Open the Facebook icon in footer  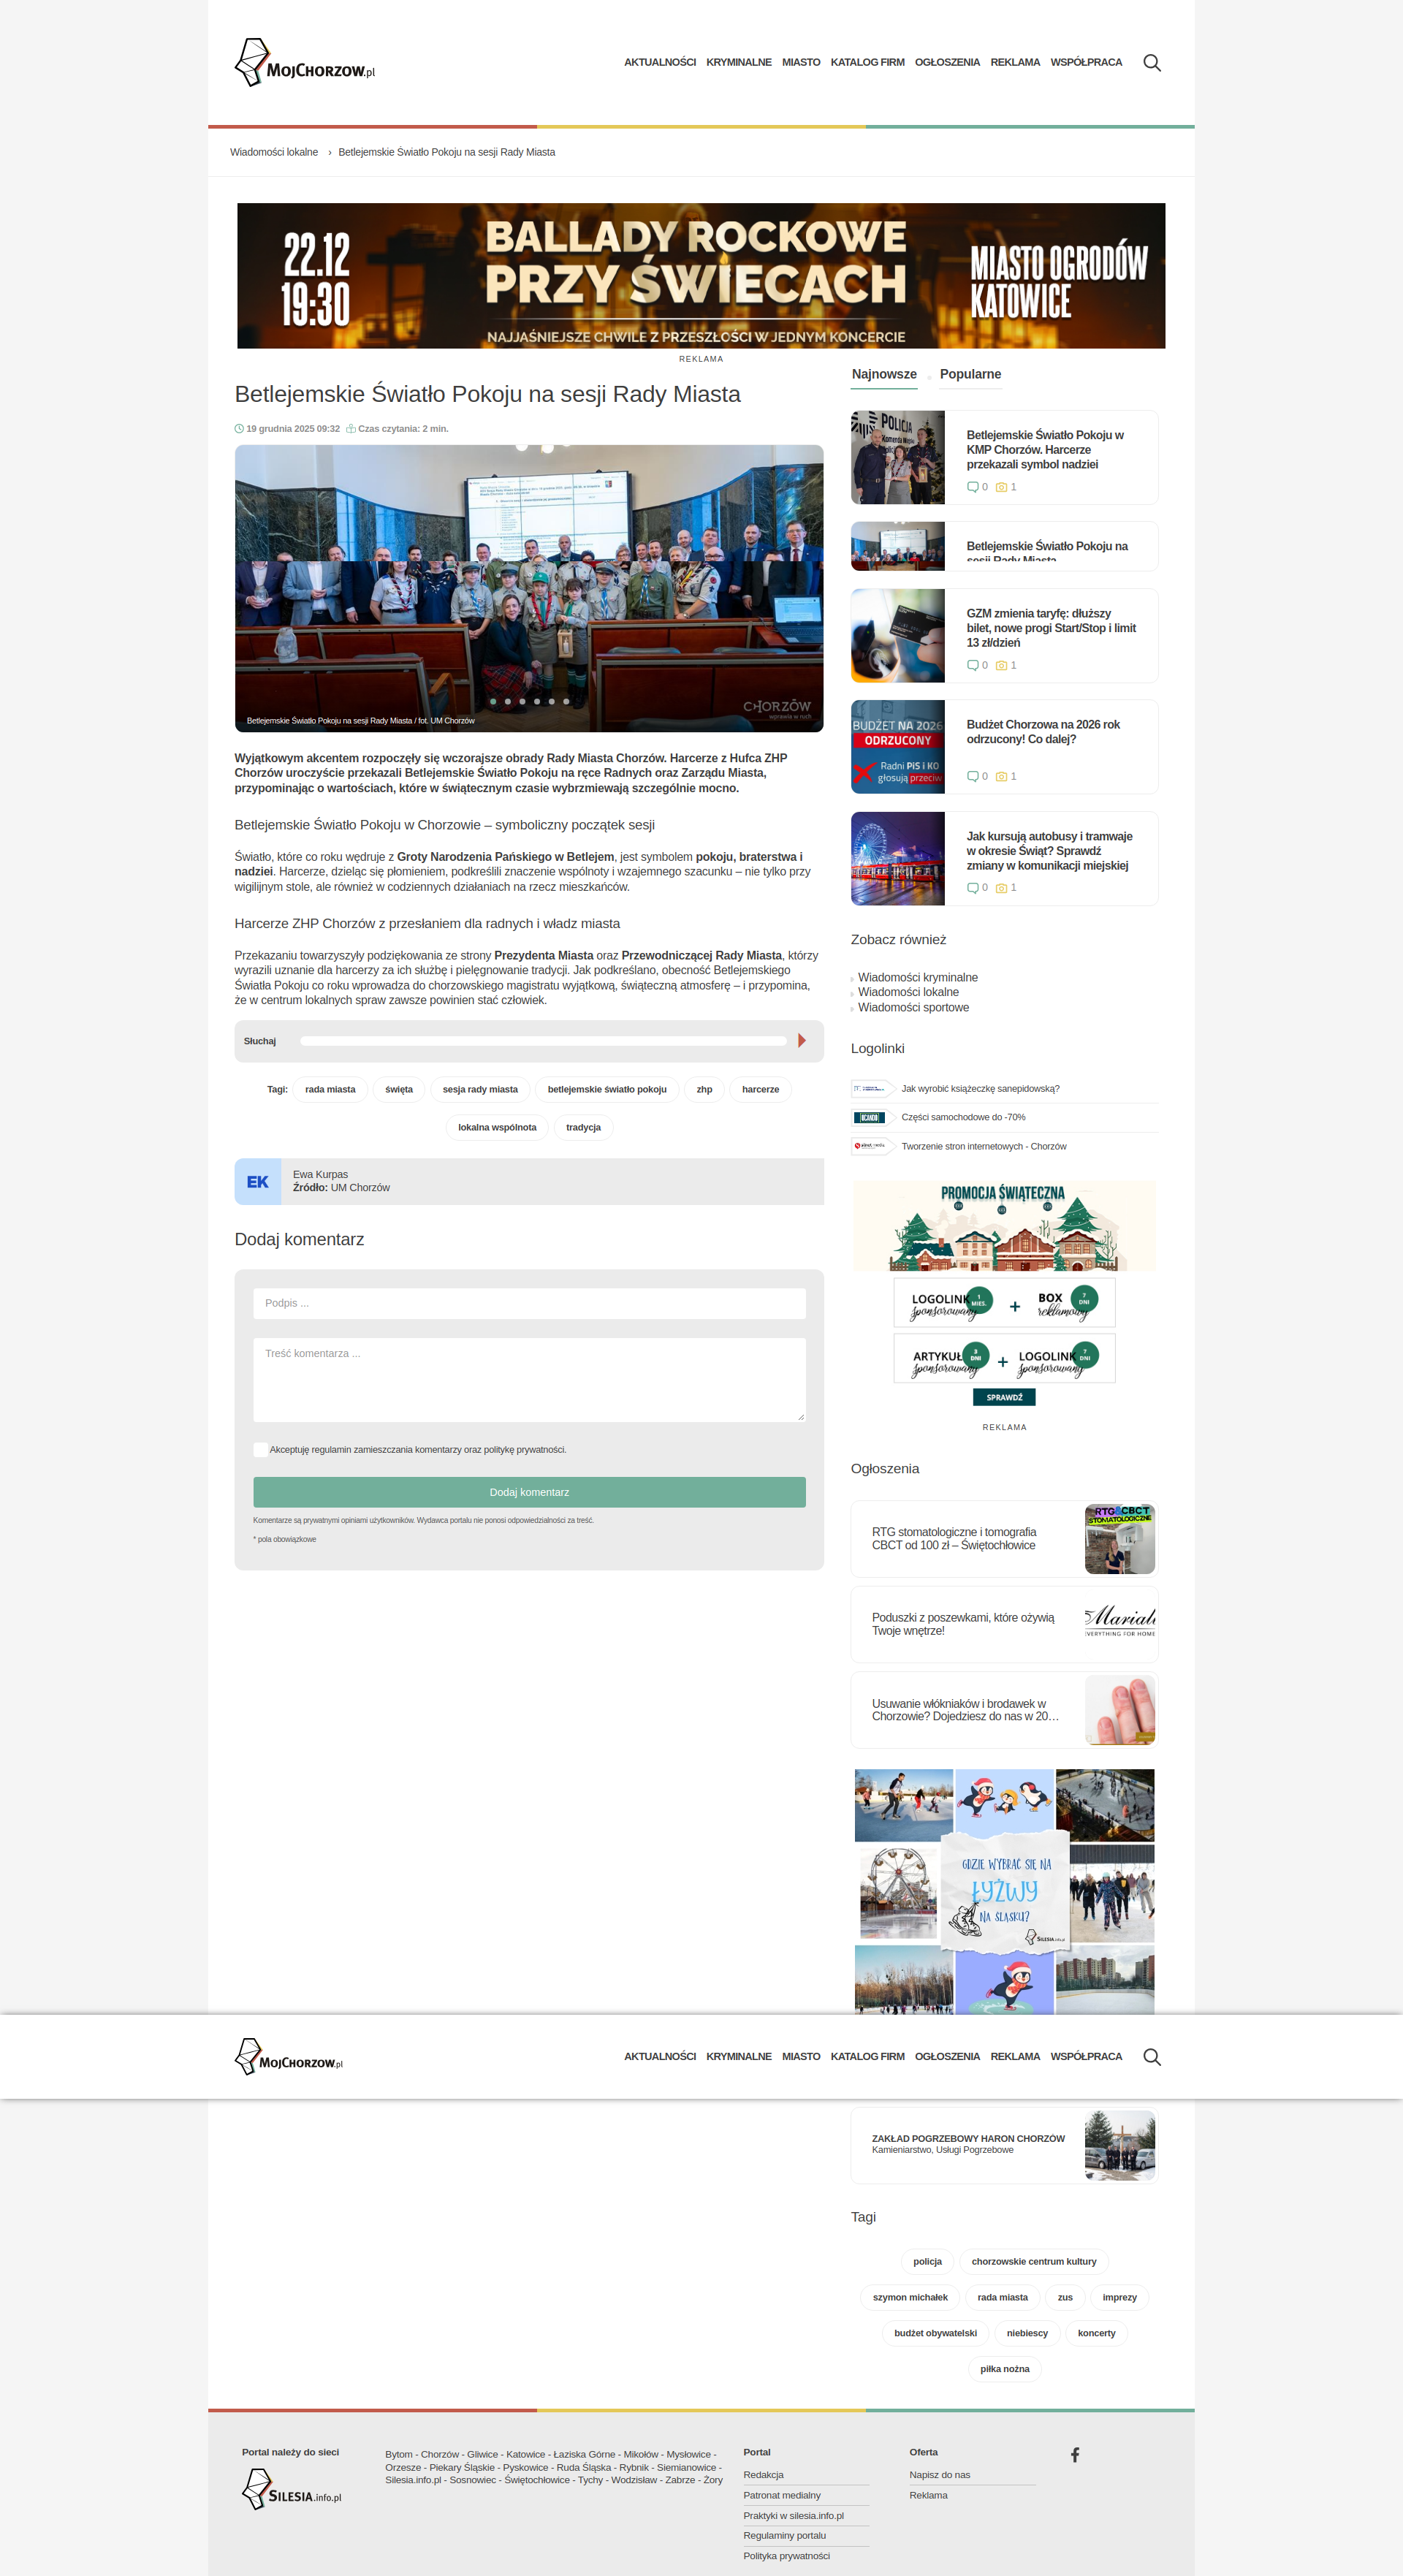click(1074, 2455)
